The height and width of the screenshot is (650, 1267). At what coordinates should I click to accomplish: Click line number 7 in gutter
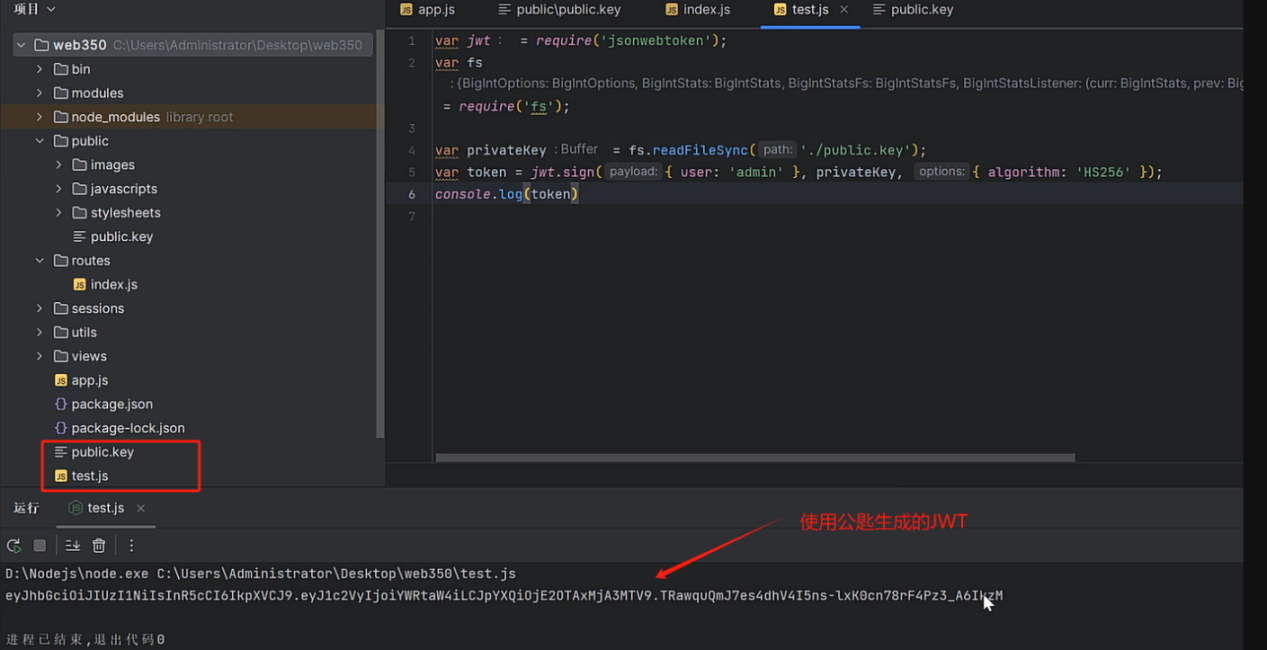point(411,216)
